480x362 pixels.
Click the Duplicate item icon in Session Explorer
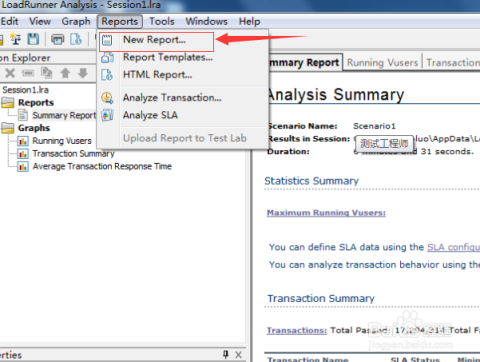click(47, 73)
